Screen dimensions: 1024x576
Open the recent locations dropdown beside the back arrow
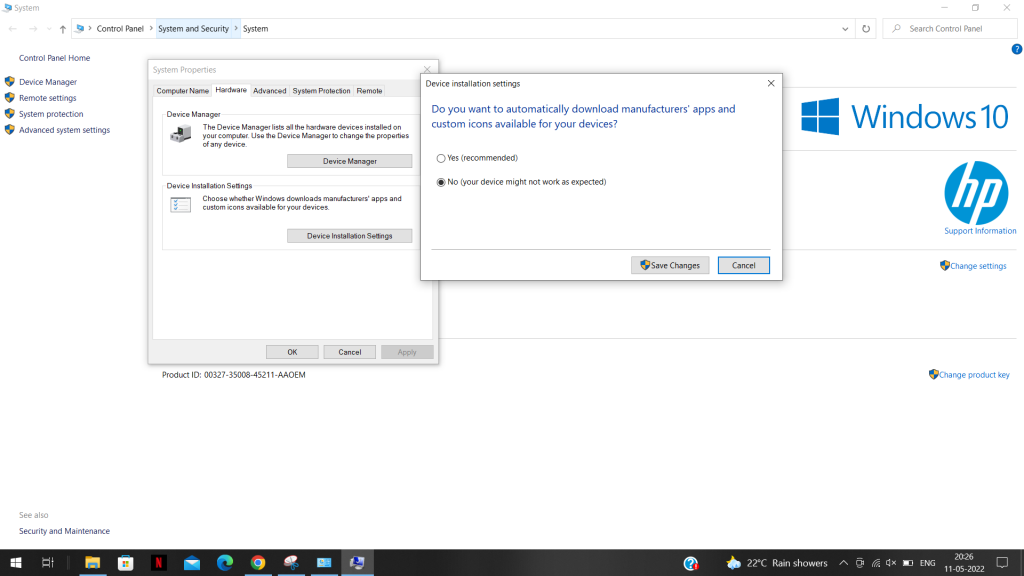click(46, 28)
